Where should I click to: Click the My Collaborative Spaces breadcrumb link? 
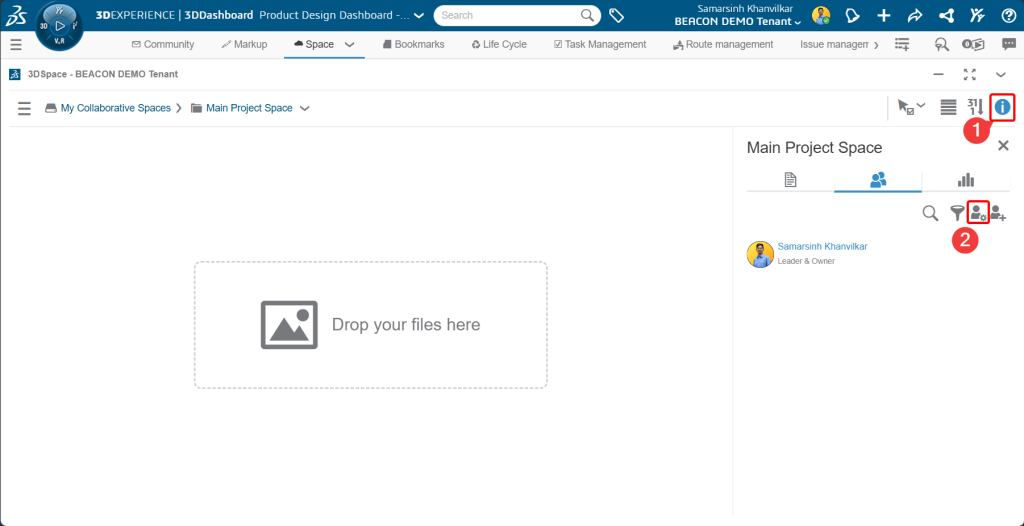(x=115, y=108)
